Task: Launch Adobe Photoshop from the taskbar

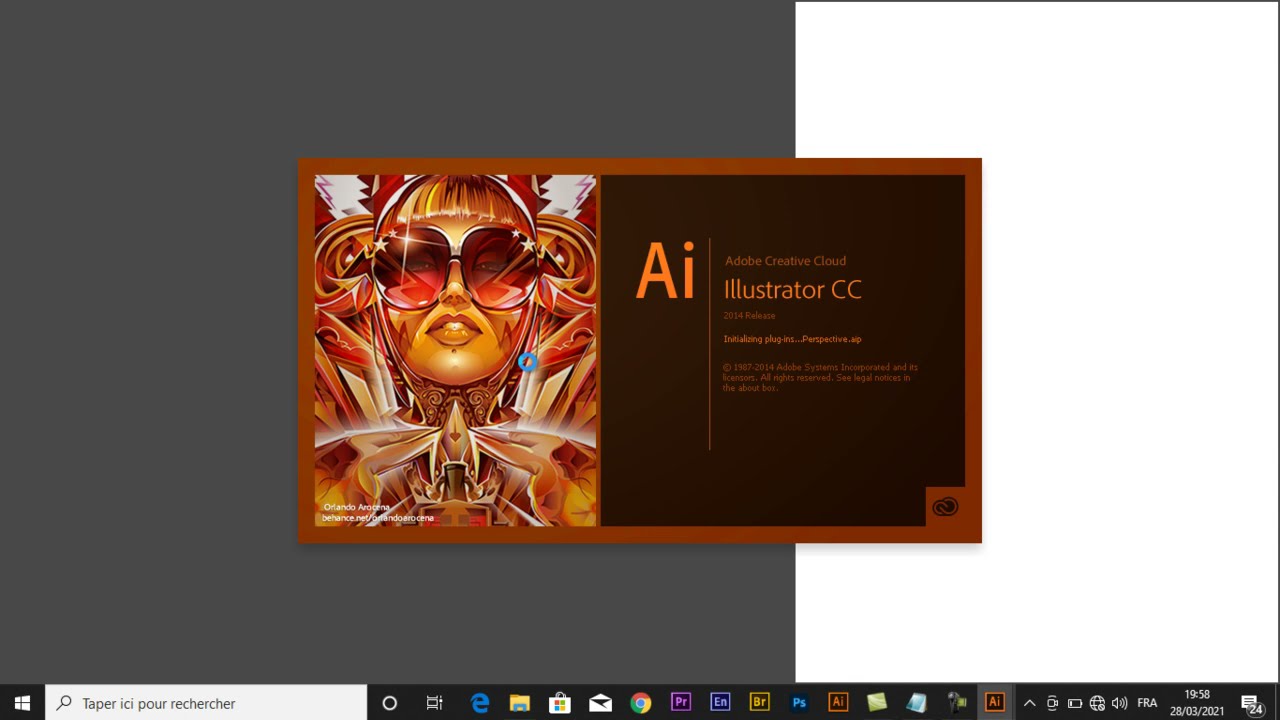Action: tap(799, 703)
